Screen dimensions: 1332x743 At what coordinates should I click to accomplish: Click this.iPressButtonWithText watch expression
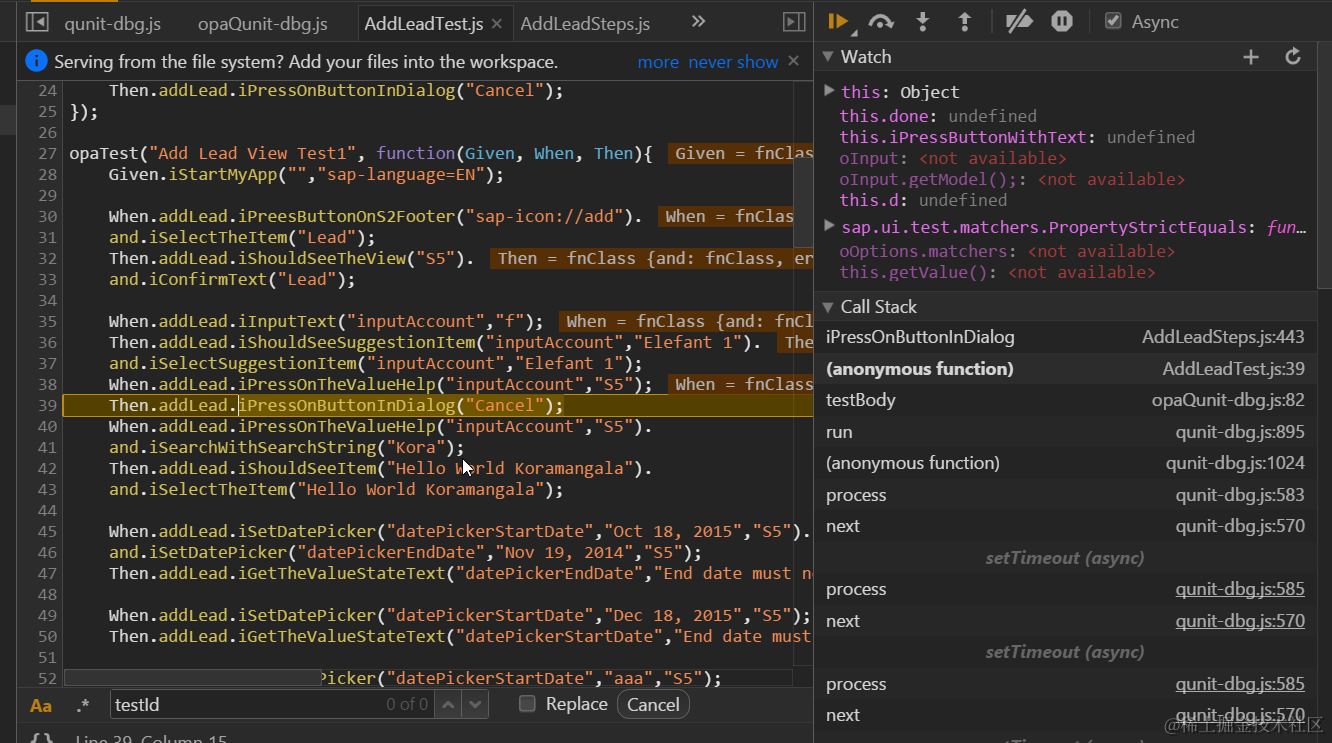1017,137
